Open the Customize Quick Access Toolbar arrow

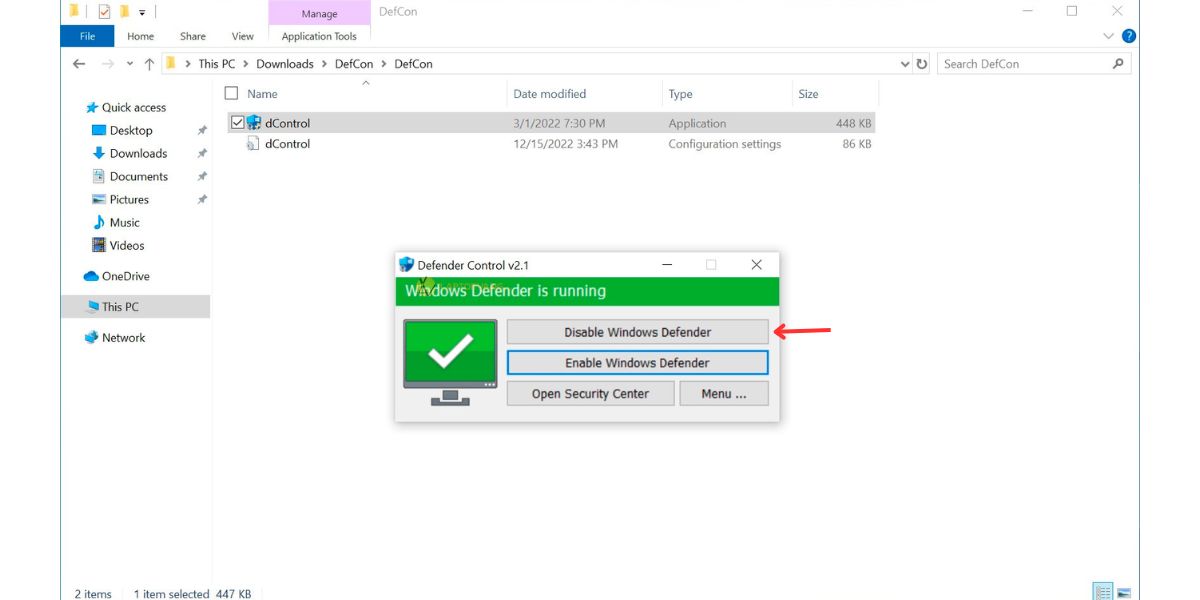tap(142, 12)
